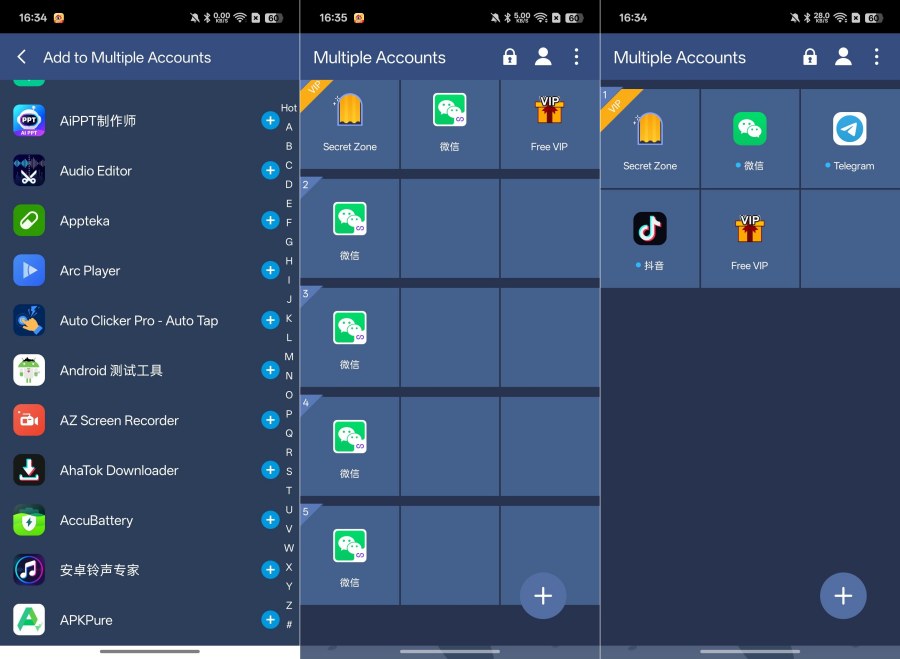Open three-dot menu in middle screen
900x659 pixels.
576,57
